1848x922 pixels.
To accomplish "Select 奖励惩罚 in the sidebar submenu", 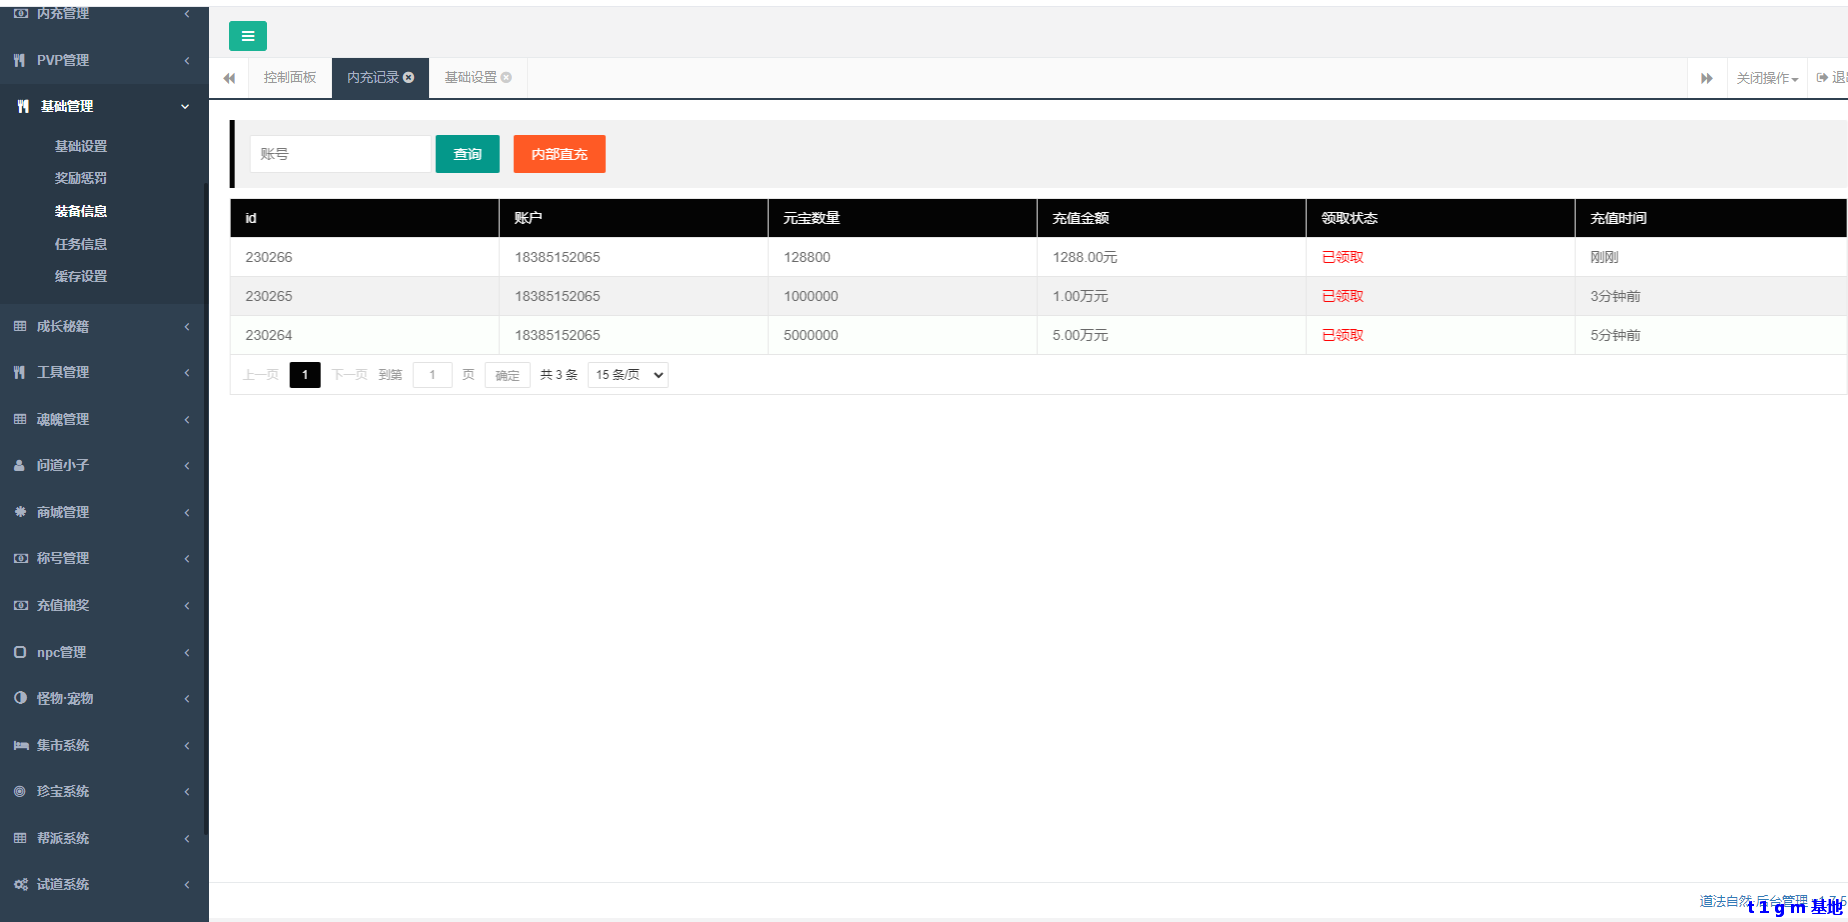I will tap(81, 178).
